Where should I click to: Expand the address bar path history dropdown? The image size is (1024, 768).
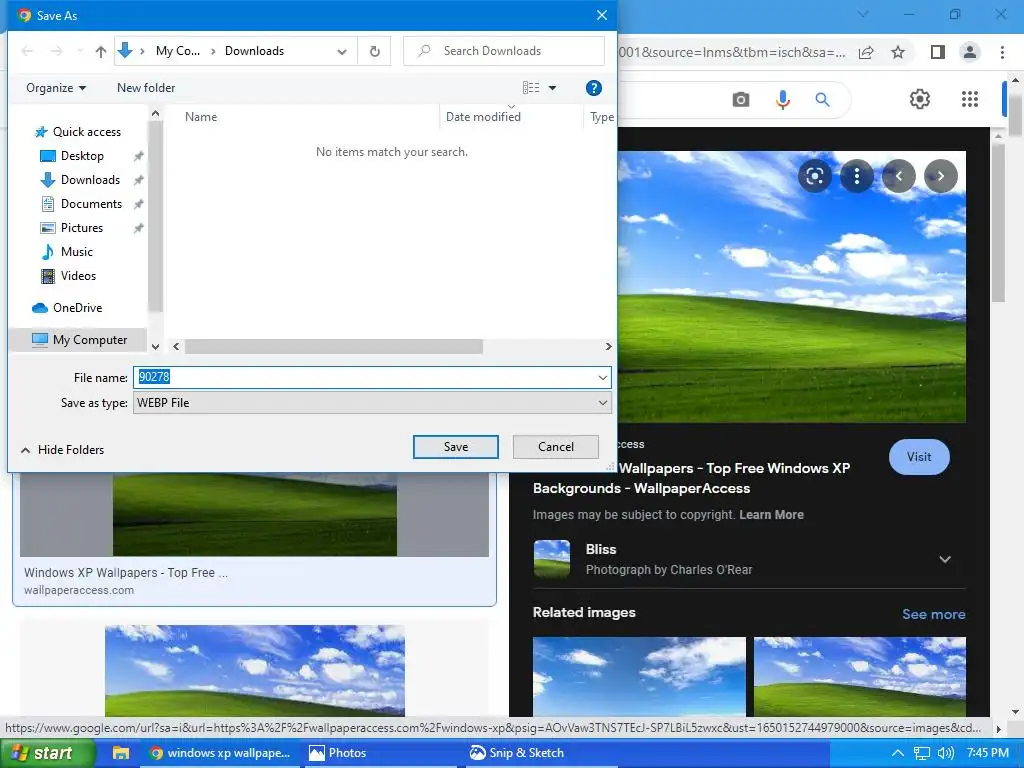click(x=342, y=51)
